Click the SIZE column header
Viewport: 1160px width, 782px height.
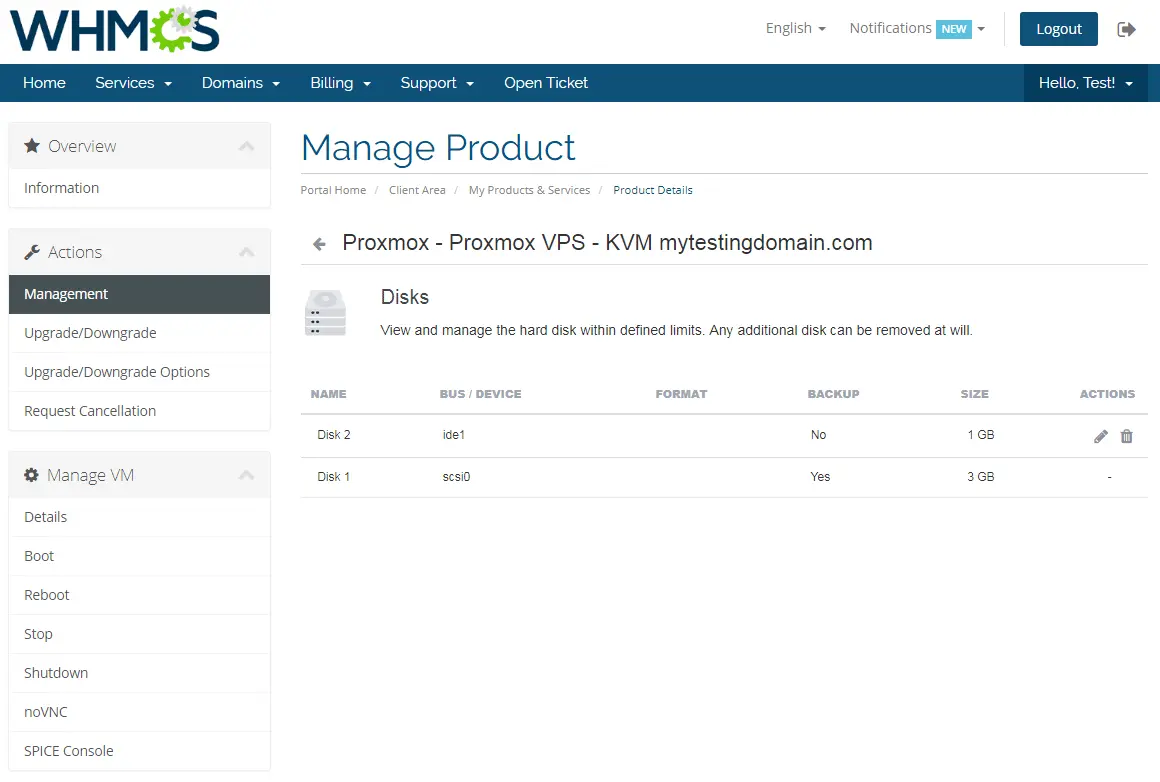pyautogui.click(x=974, y=394)
